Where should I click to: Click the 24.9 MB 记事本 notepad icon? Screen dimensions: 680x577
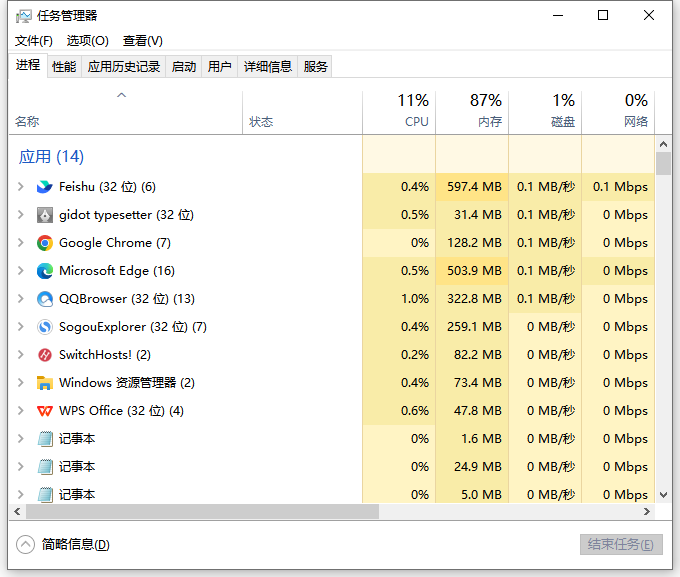(x=45, y=467)
